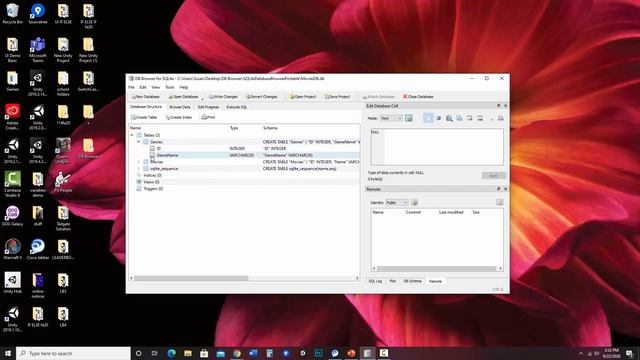This screenshot has width=640, height=360.
Task: Undock the Remote panel
Action: point(498,189)
